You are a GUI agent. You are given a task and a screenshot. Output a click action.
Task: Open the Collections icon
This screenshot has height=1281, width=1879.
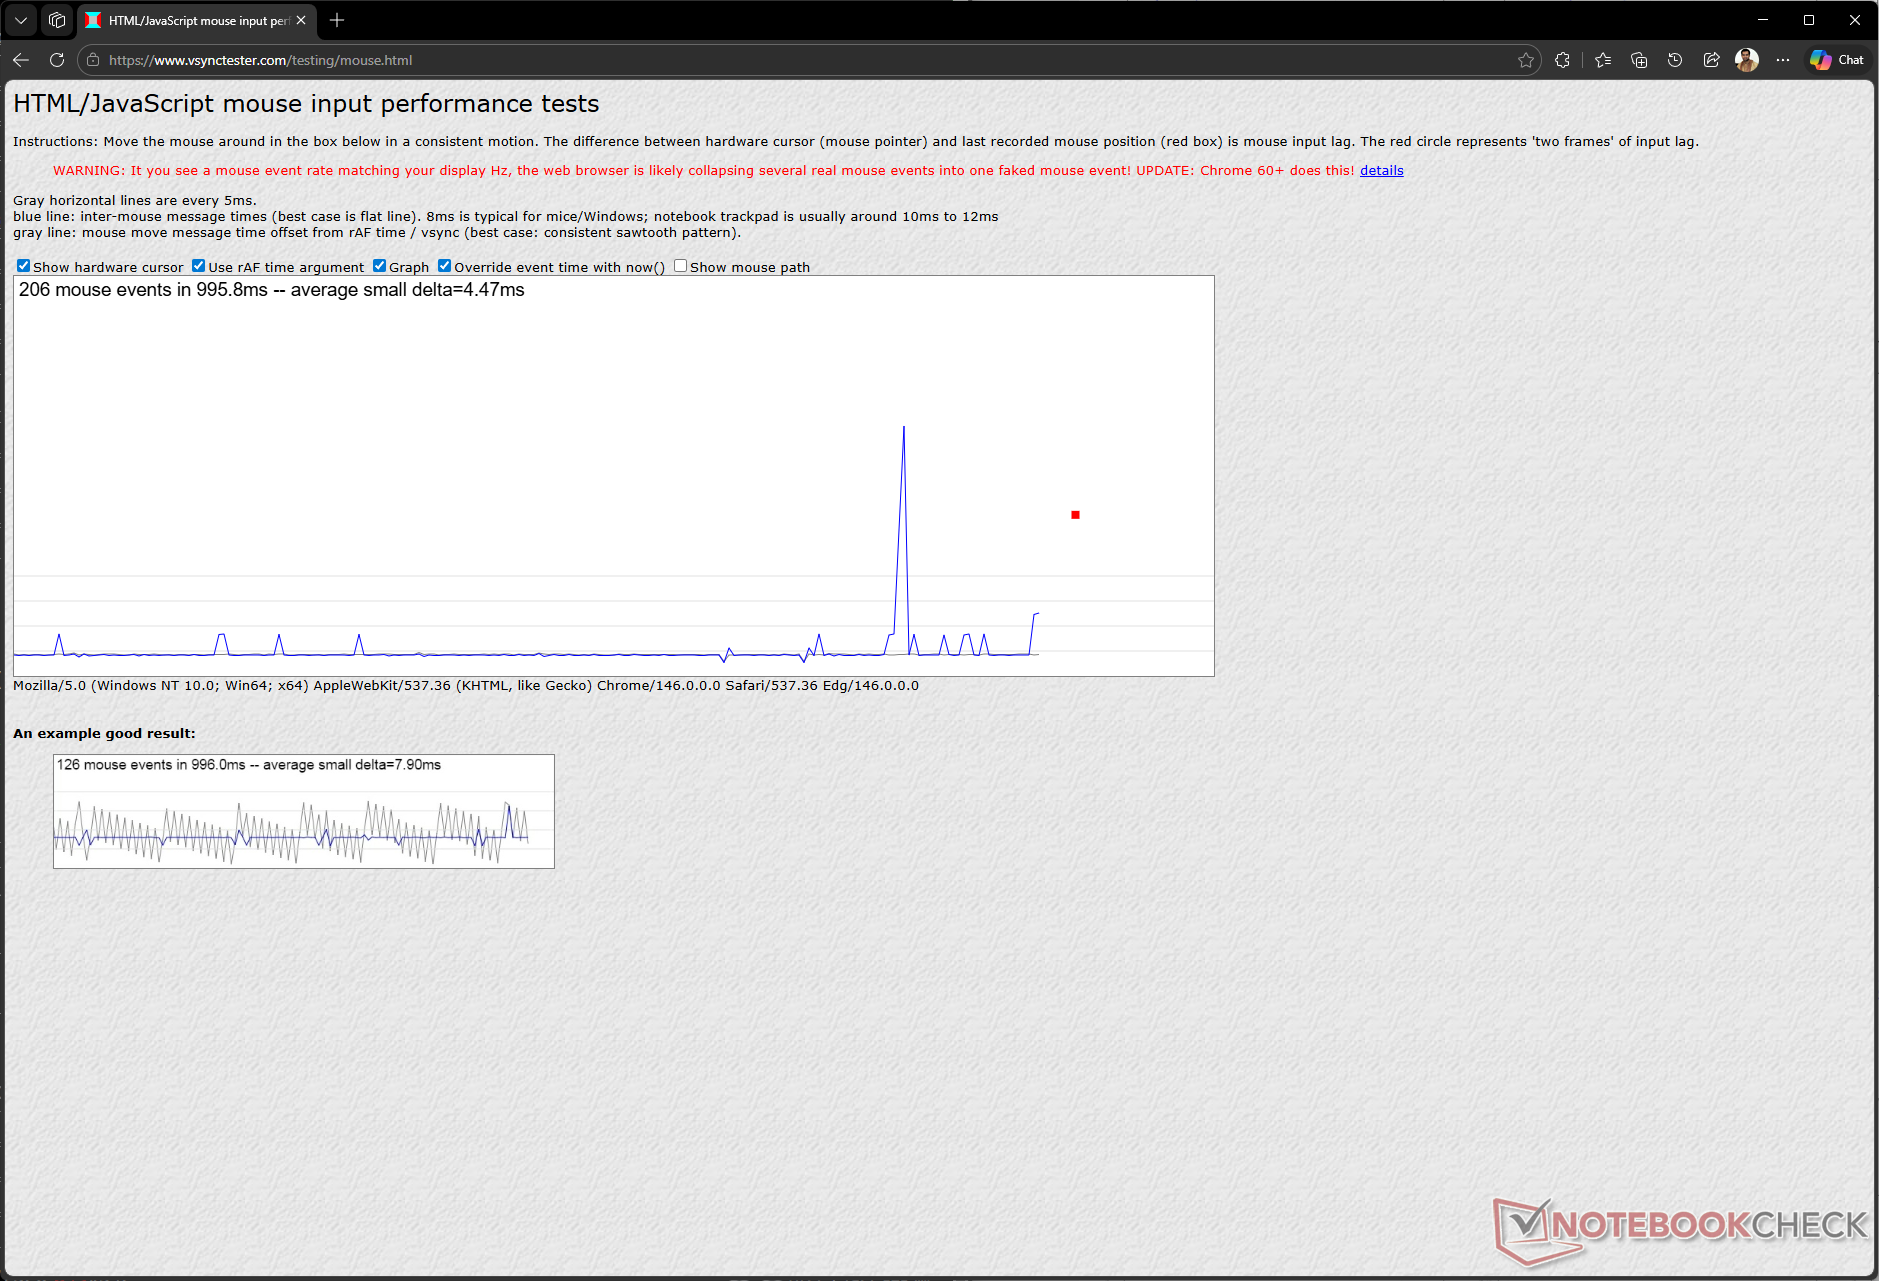click(x=1639, y=60)
